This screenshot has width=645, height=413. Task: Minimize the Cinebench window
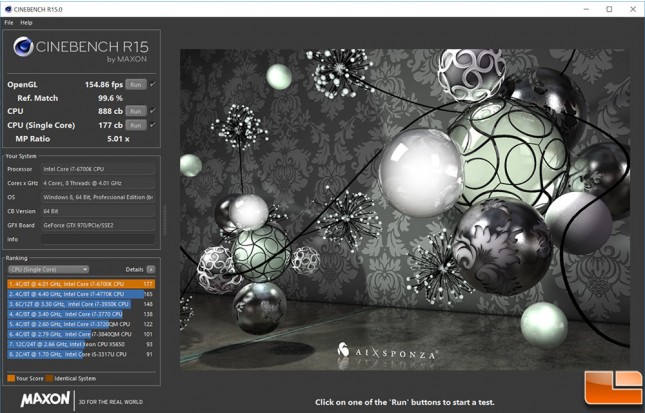pyautogui.click(x=586, y=9)
